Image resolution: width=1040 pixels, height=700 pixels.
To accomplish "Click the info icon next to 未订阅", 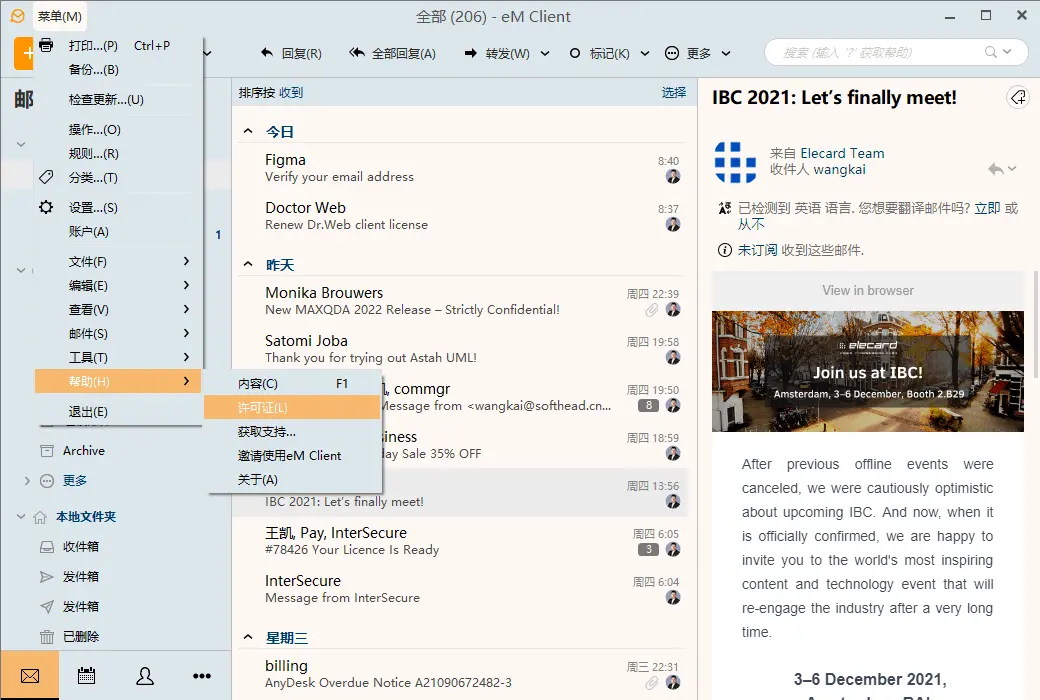I will coord(725,250).
